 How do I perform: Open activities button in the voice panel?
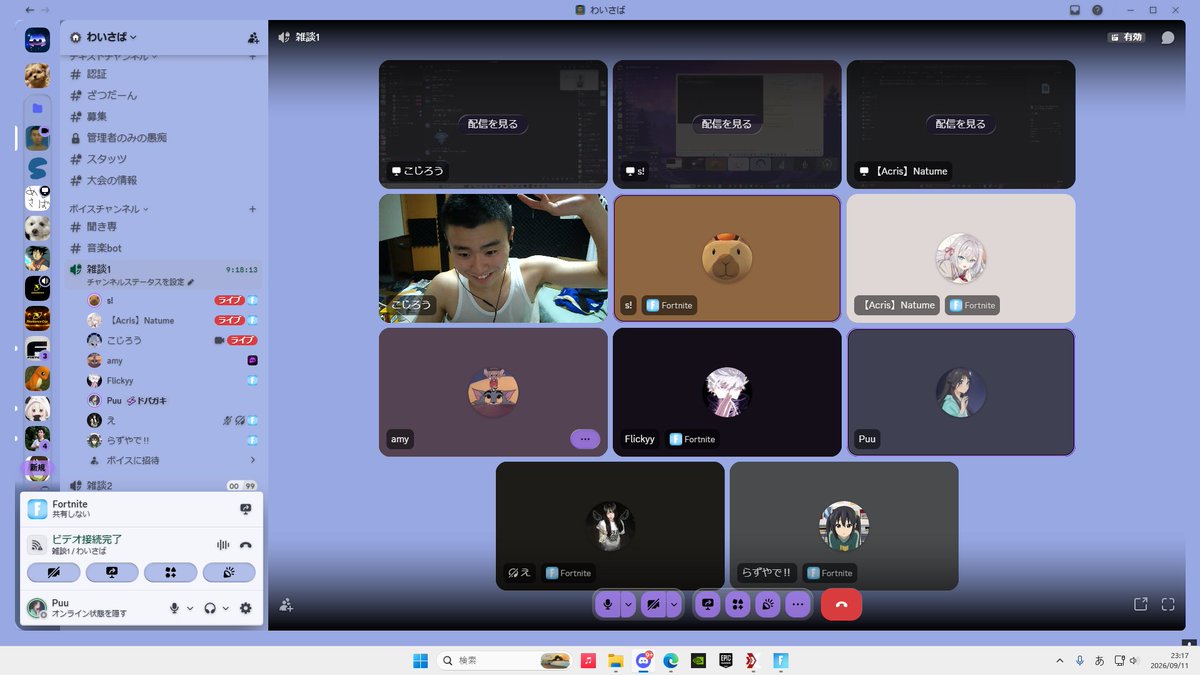171,573
